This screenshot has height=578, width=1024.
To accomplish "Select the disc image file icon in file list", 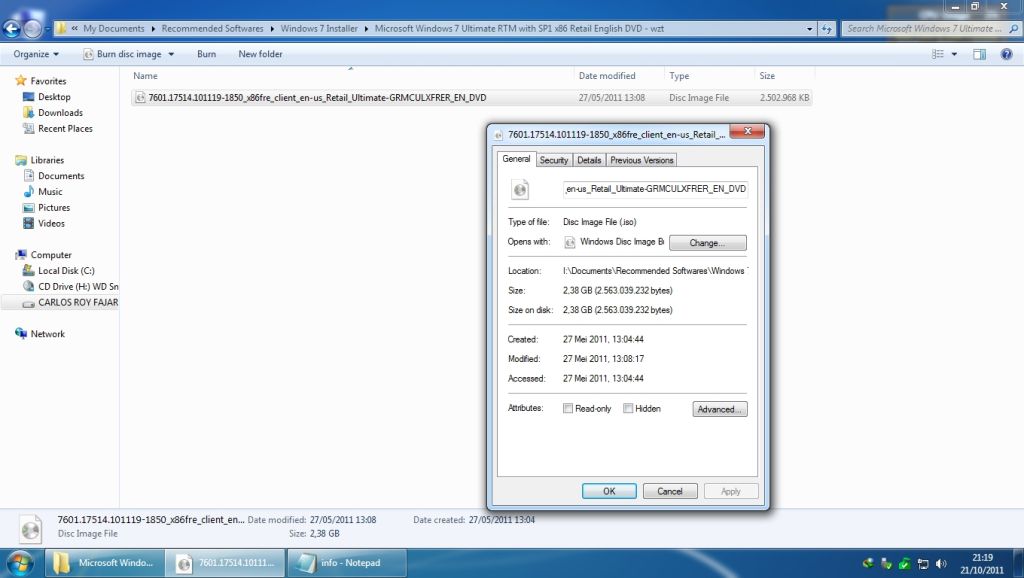I will pos(139,97).
